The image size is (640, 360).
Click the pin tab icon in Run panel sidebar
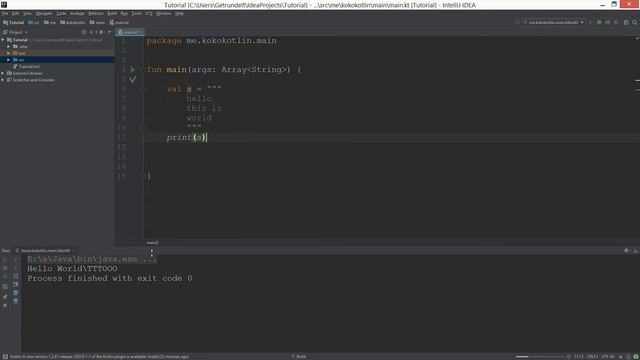(5, 297)
